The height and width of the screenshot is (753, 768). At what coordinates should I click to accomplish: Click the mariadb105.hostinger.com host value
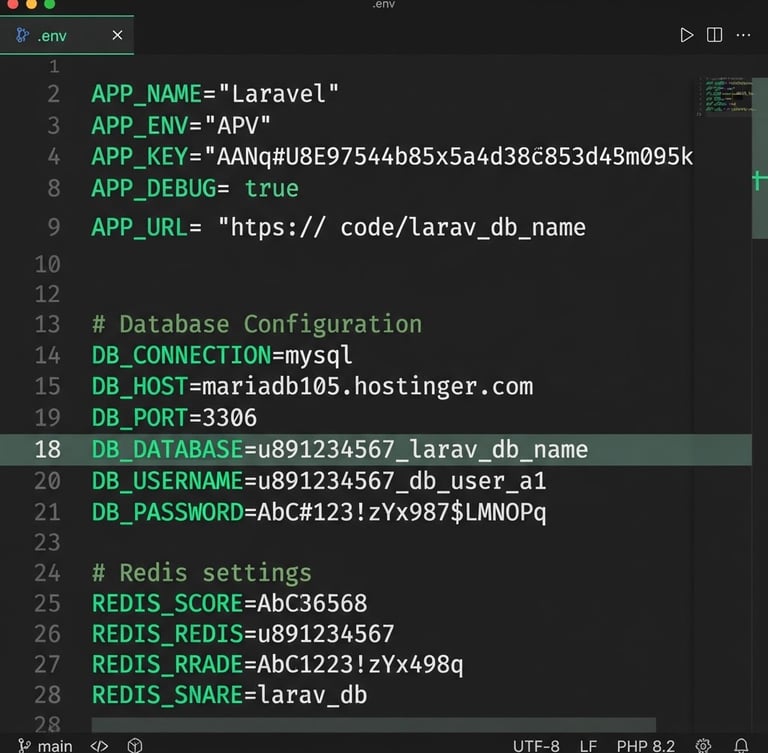click(367, 387)
